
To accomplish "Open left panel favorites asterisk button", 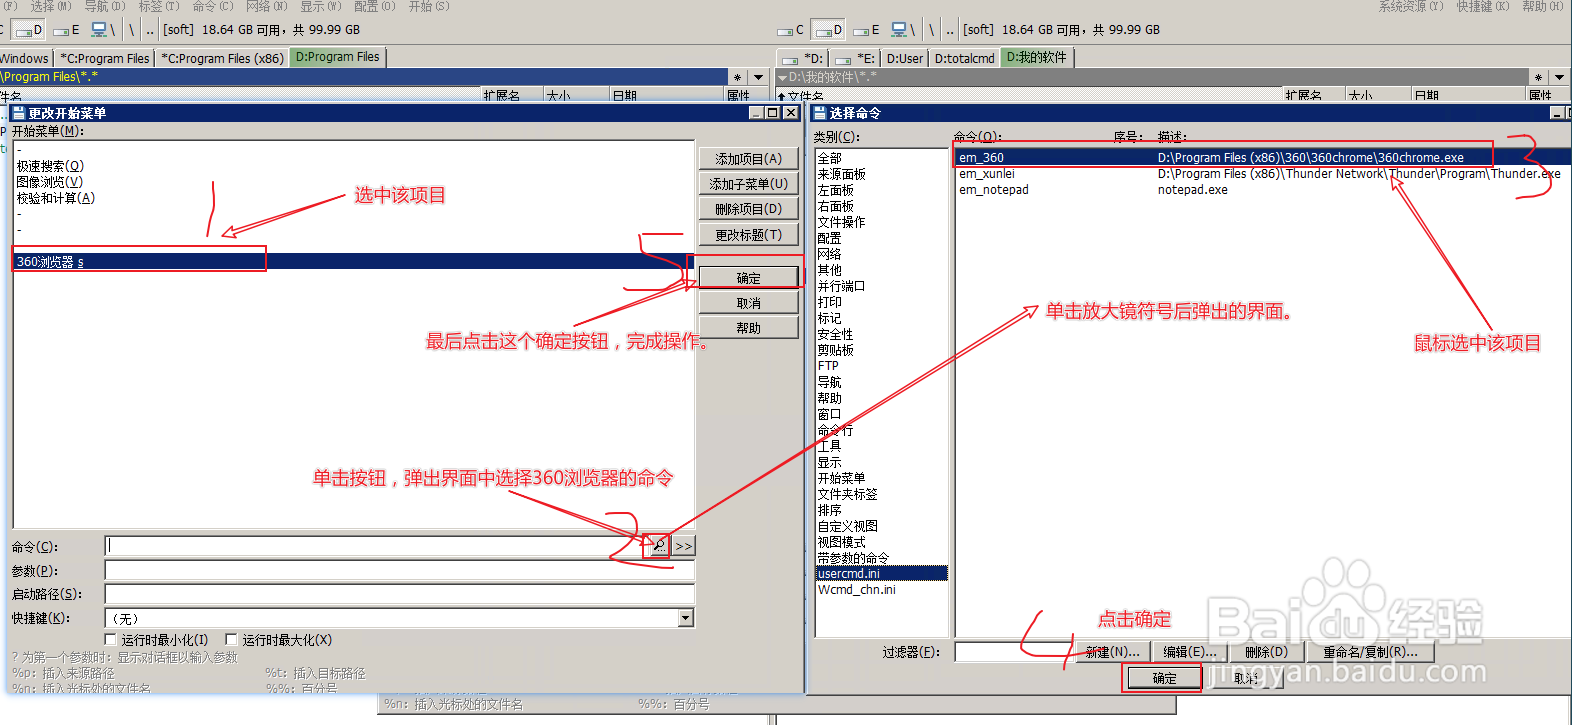I will tap(738, 77).
